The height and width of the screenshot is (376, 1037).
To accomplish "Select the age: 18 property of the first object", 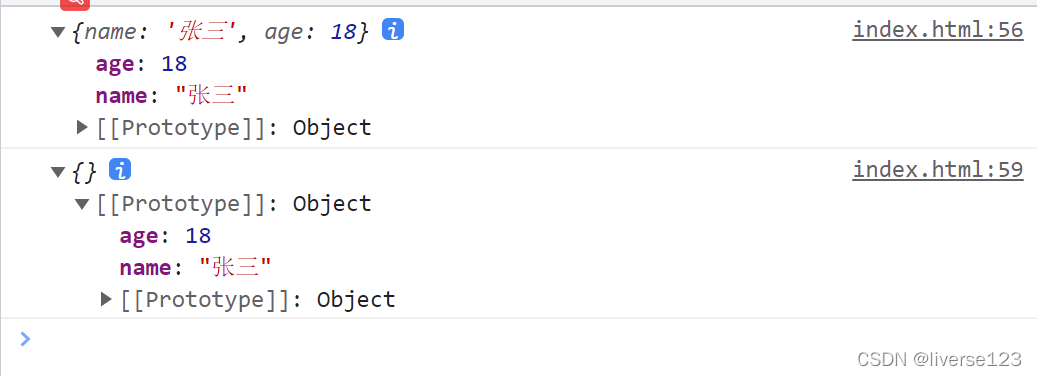I will tap(142, 64).
